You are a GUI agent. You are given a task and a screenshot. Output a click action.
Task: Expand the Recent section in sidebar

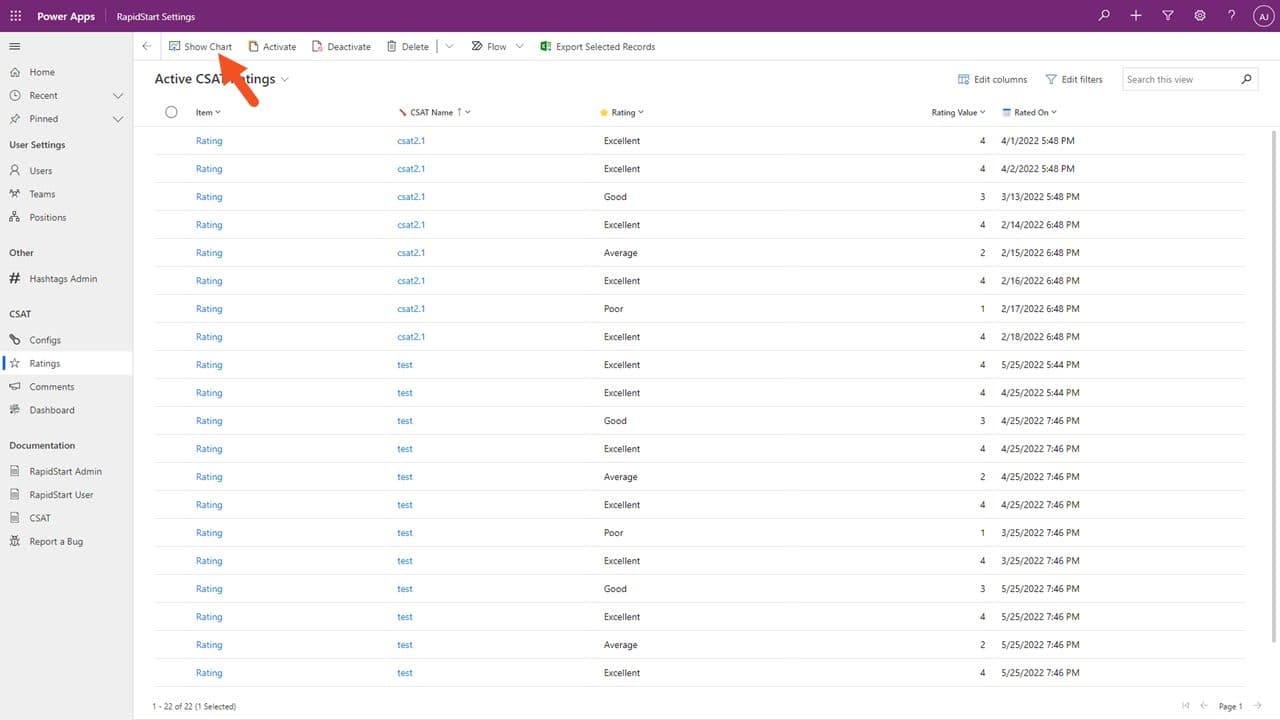(x=117, y=96)
